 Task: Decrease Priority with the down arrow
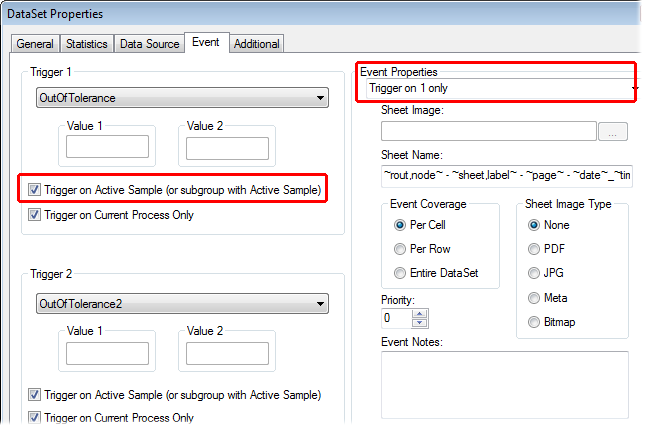pos(420,323)
